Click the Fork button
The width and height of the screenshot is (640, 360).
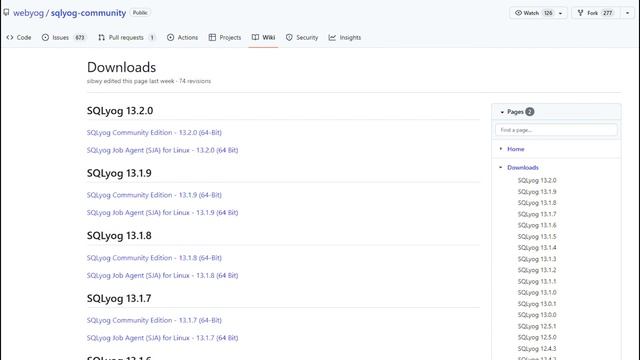click(596, 13)
